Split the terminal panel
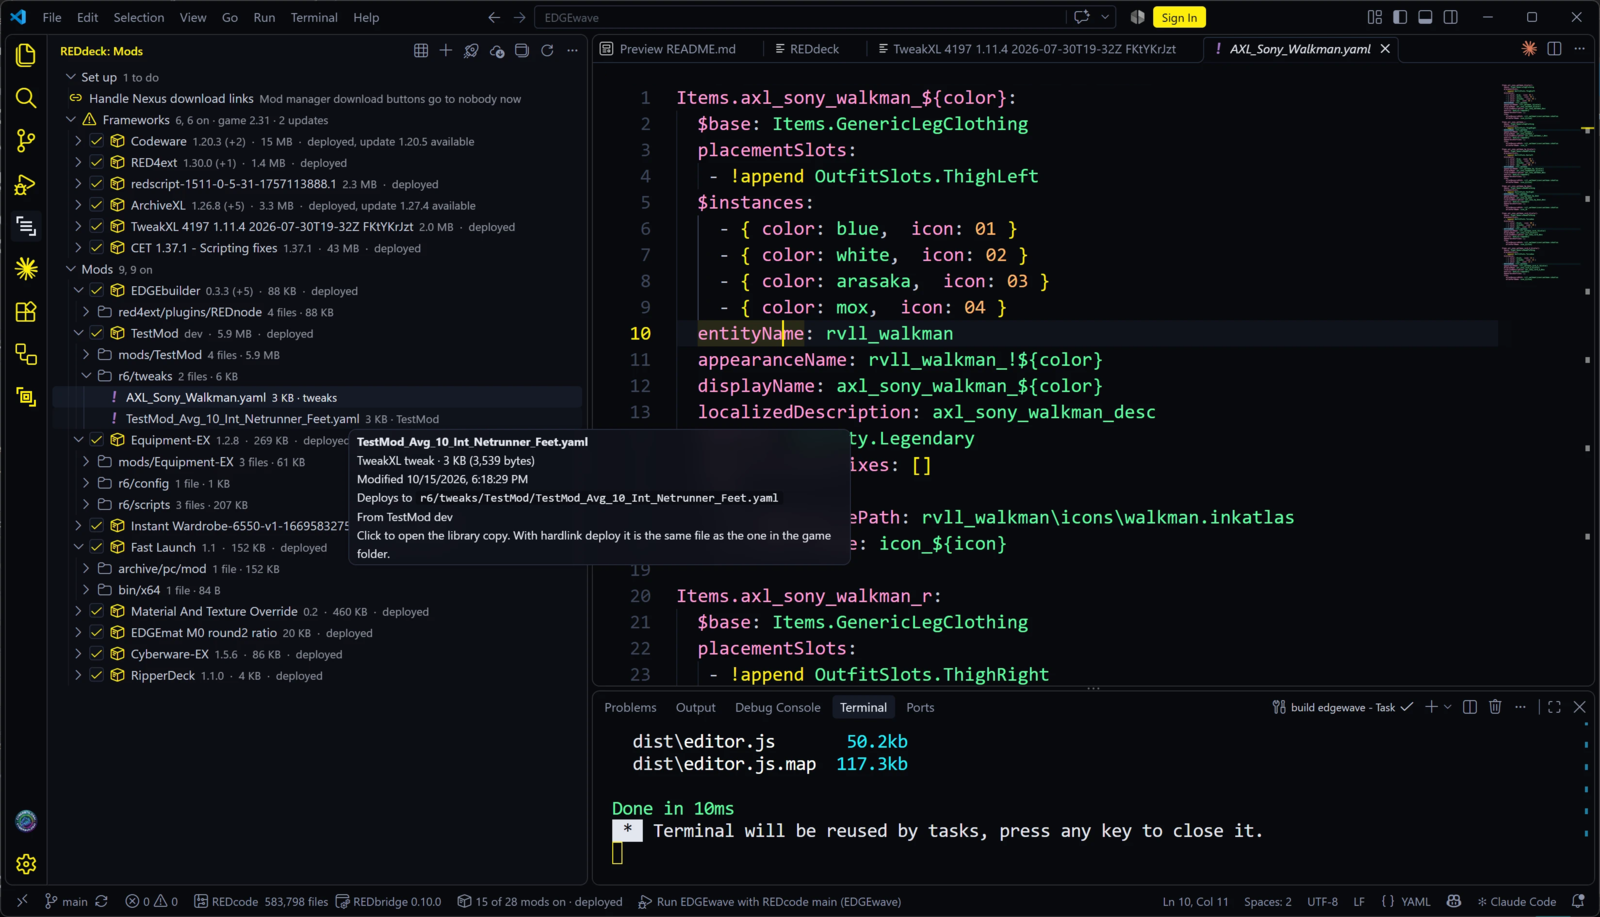The width and height of the screenshot is (1600, 917). (1470, 707)
